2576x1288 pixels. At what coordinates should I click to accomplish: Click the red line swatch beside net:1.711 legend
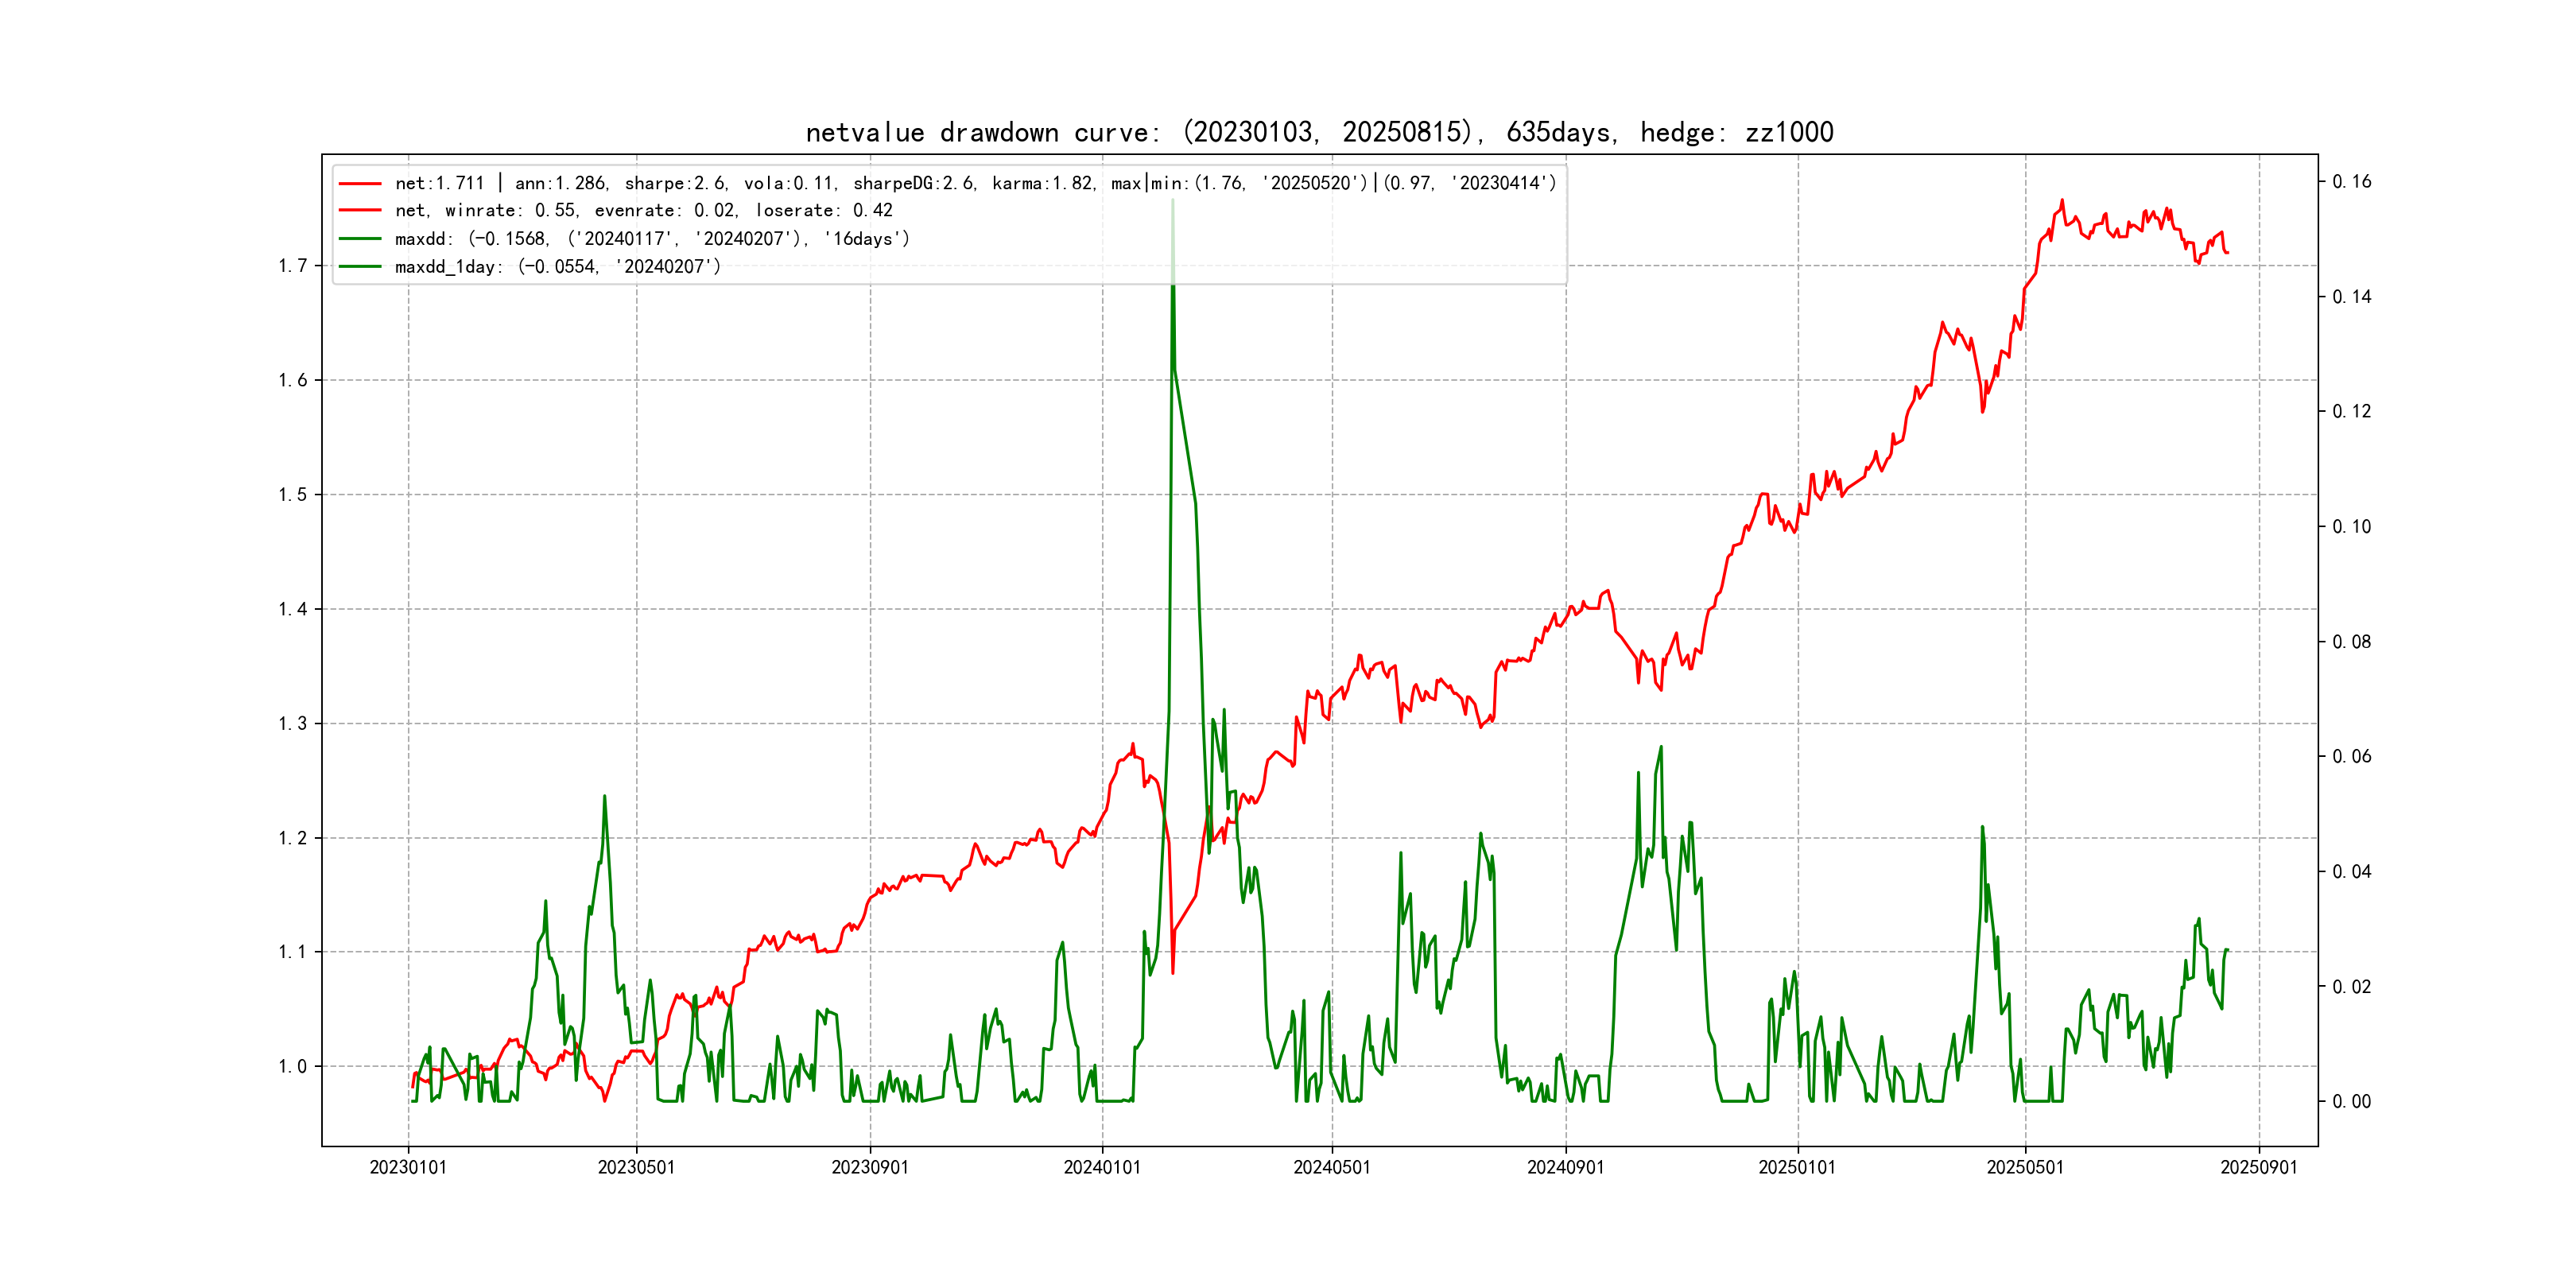(360, 183)
